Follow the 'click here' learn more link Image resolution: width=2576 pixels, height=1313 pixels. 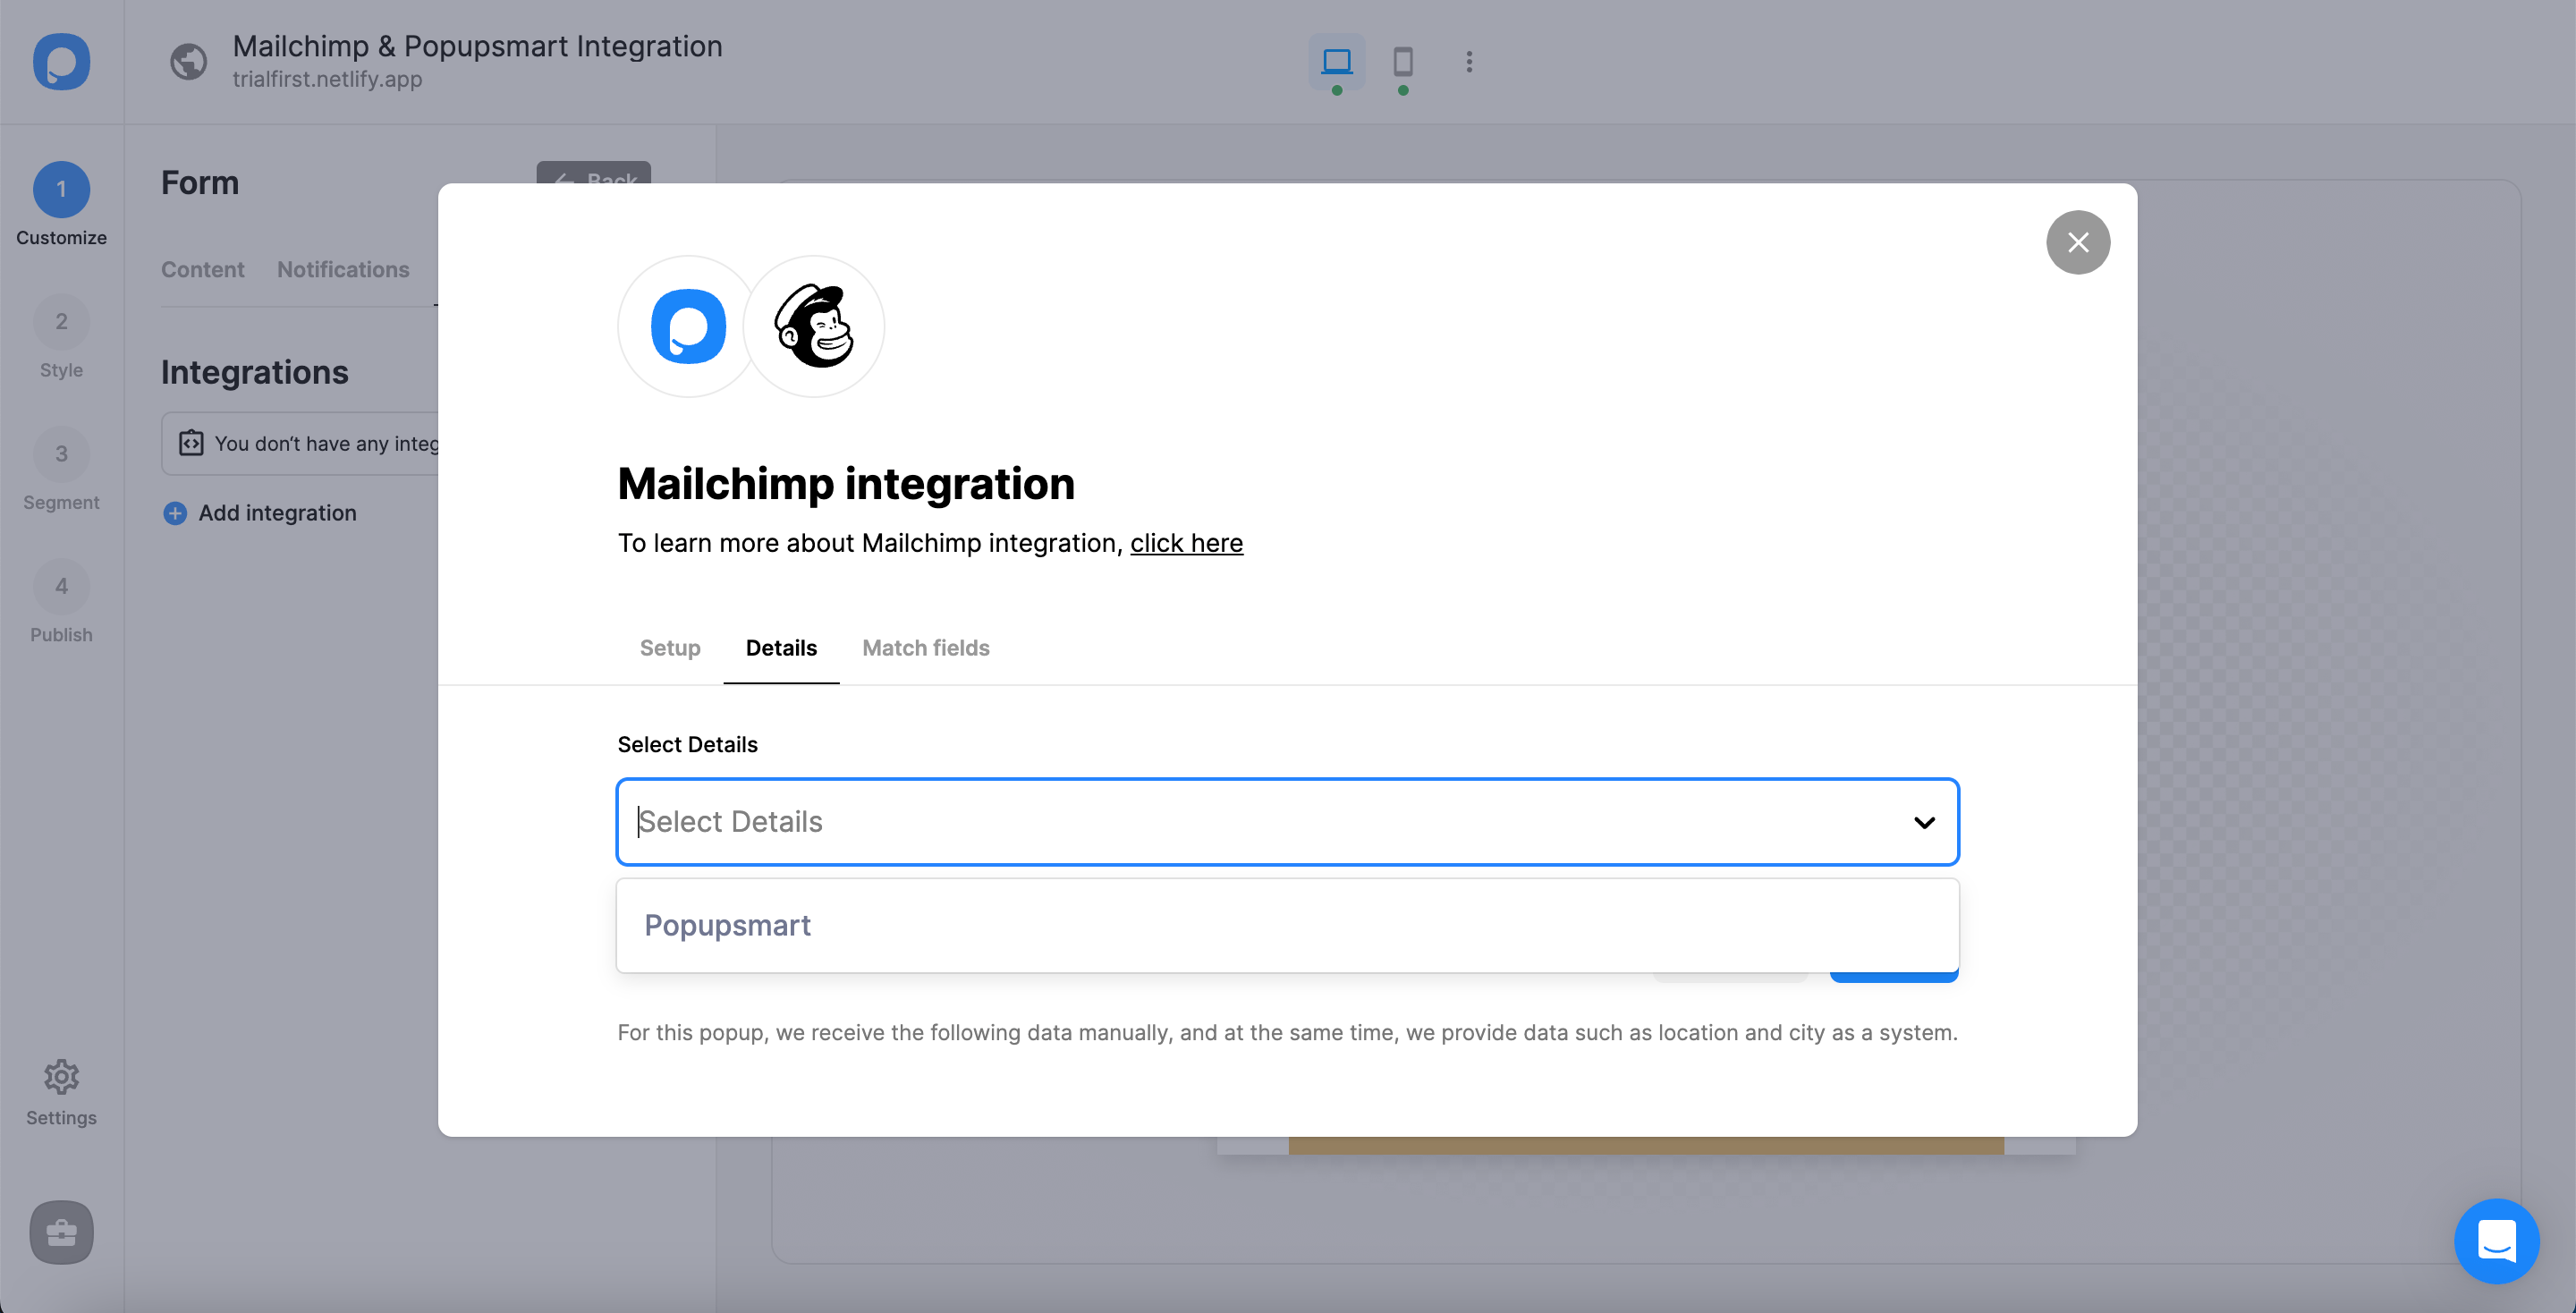(1186, 543)
